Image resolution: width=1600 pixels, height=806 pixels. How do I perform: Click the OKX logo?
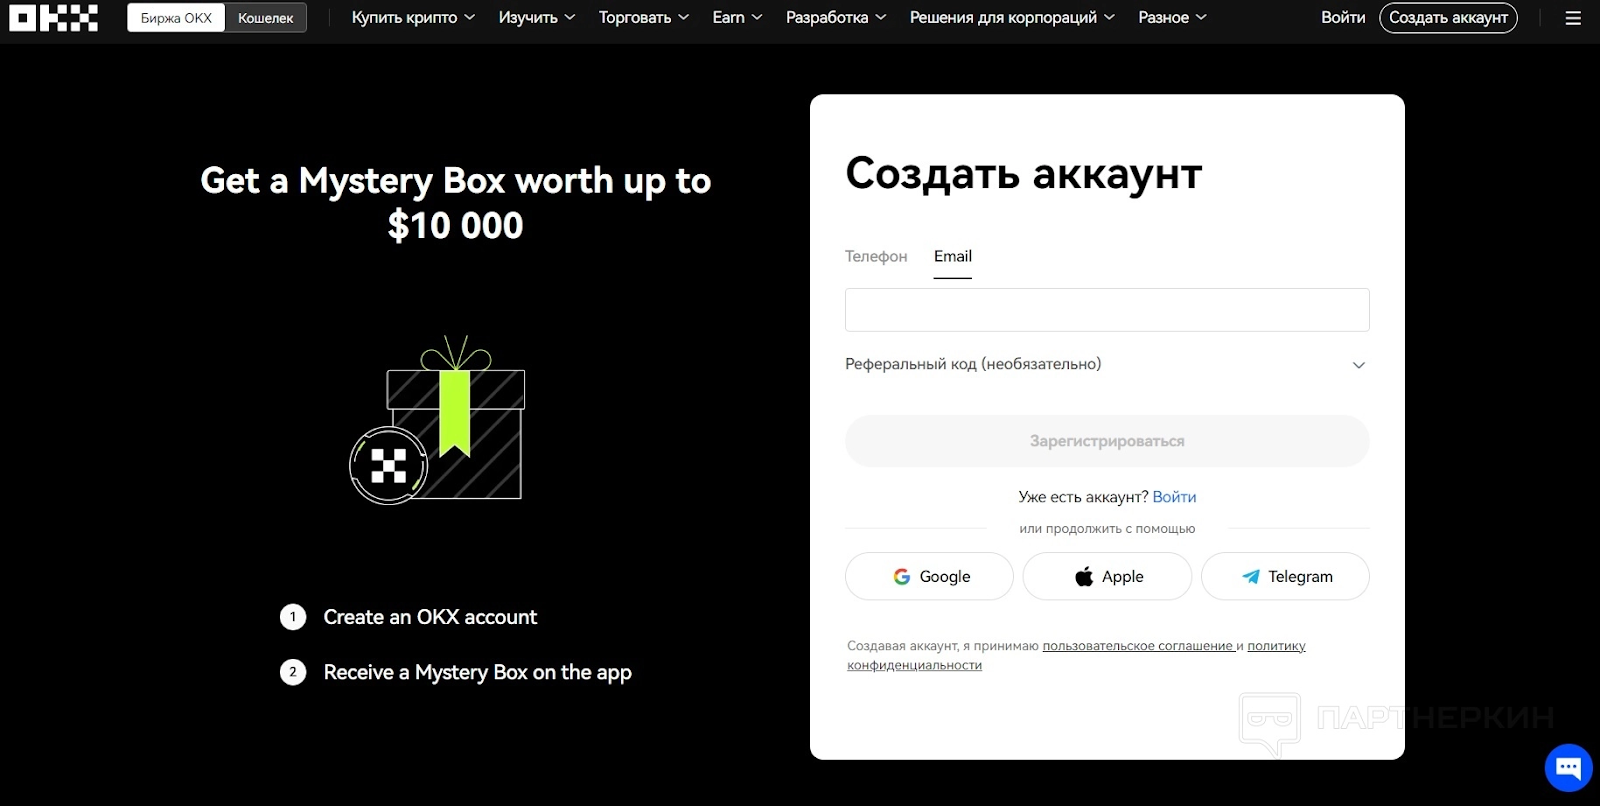pos(54,18)
